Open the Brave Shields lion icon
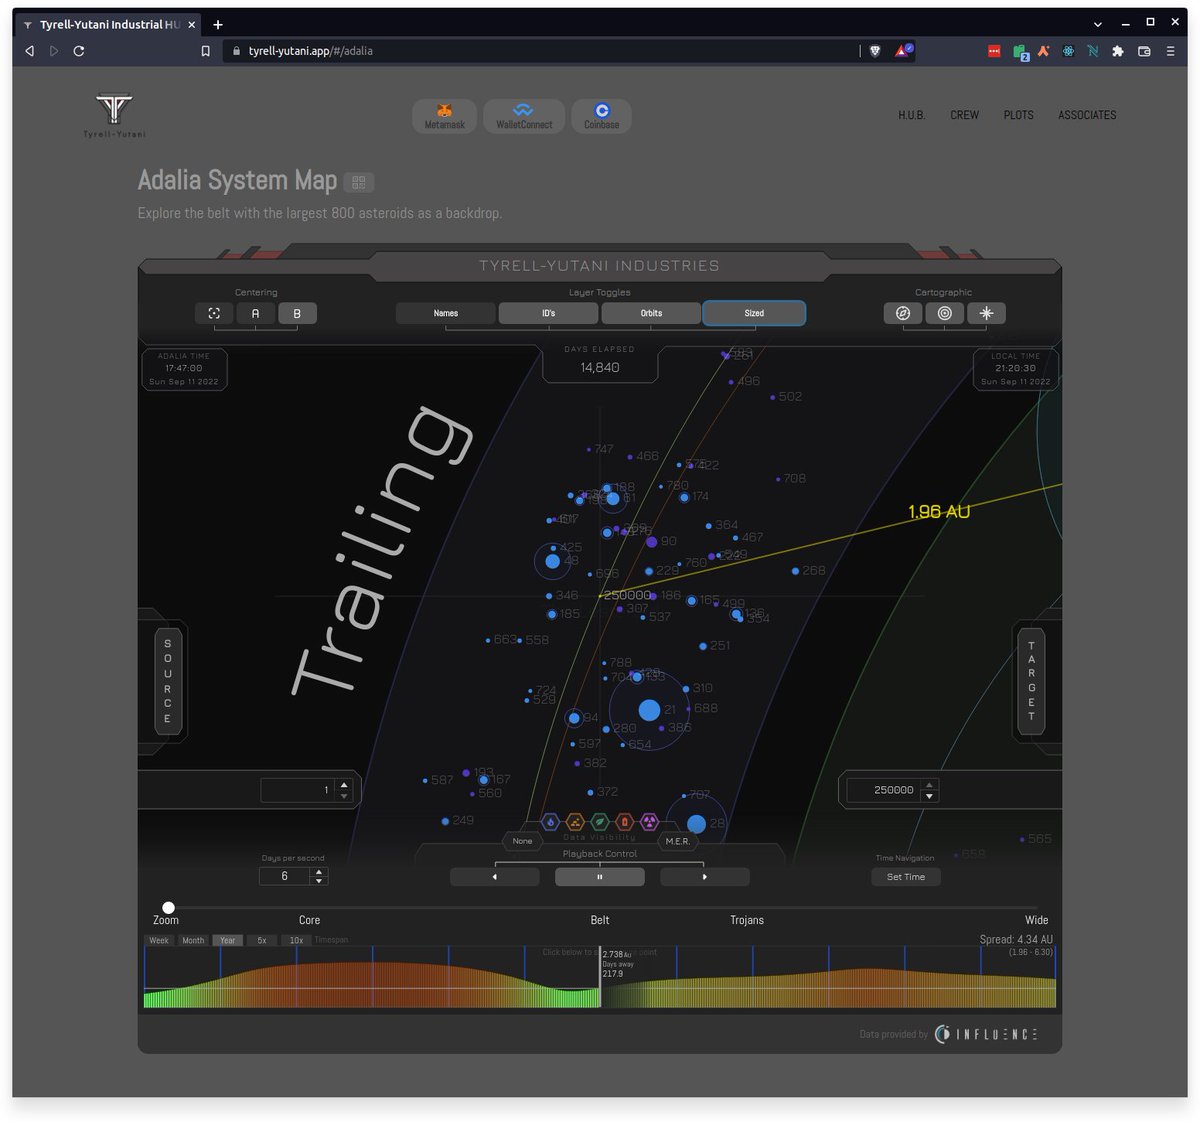1200x1122 pixels. (x=875, y=51)
